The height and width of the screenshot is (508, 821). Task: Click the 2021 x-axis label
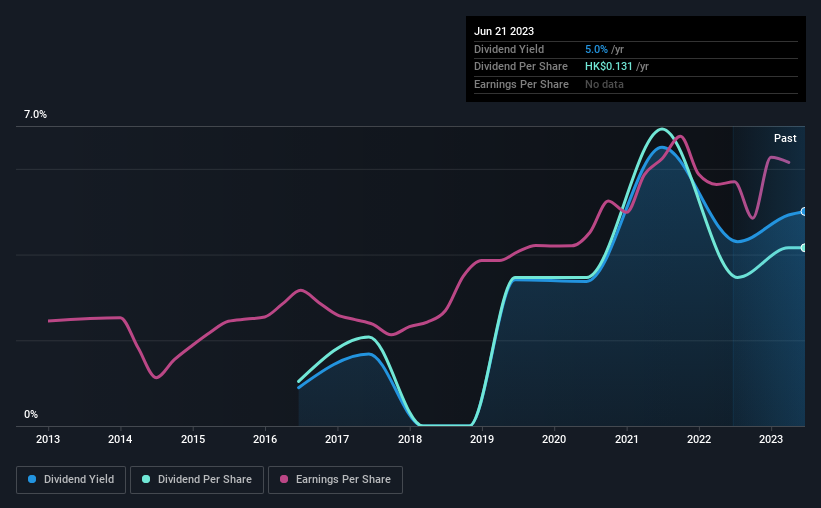click(x=627, y=439)
